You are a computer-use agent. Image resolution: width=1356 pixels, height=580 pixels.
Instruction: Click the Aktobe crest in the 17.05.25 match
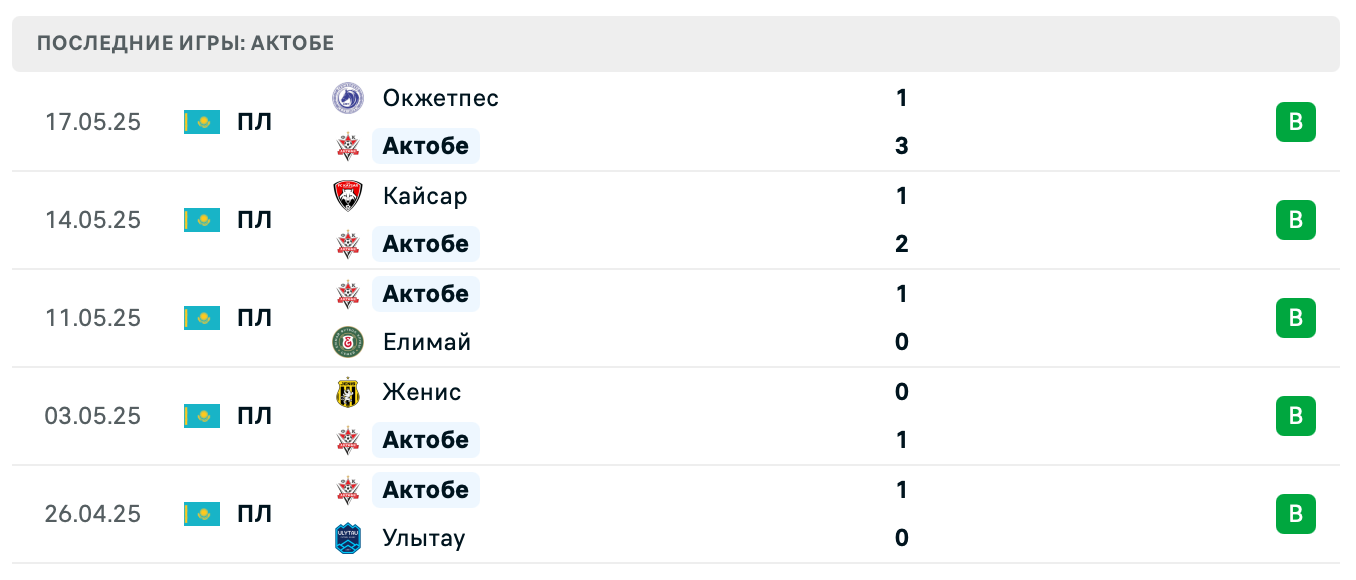point(347,146)
